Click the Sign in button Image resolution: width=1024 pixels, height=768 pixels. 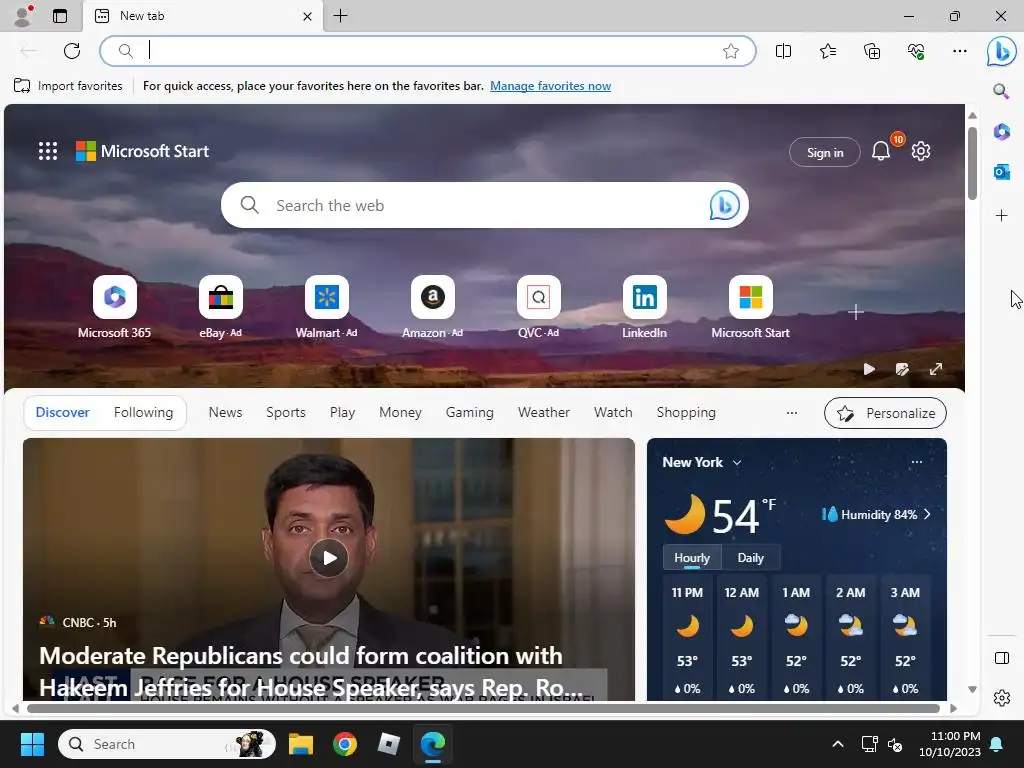pyautogui.click(x=825, y=152)
